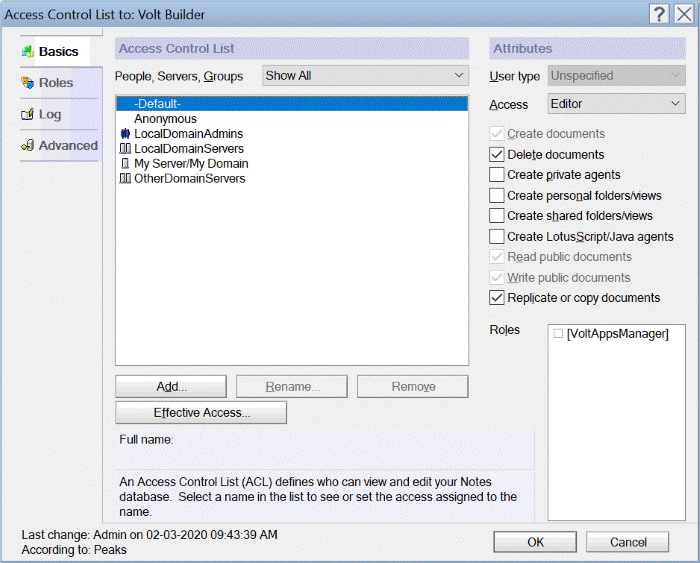Click the Roles list box area

617,422
